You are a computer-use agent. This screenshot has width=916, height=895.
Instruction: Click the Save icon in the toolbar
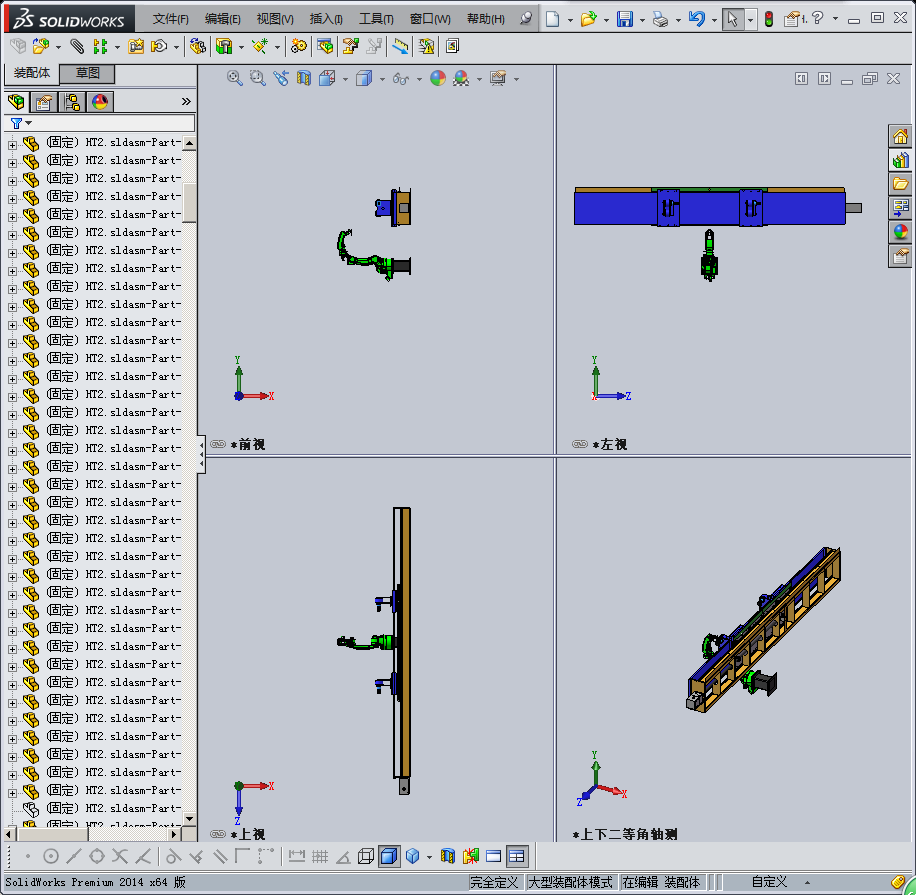[x=624, y=19]
